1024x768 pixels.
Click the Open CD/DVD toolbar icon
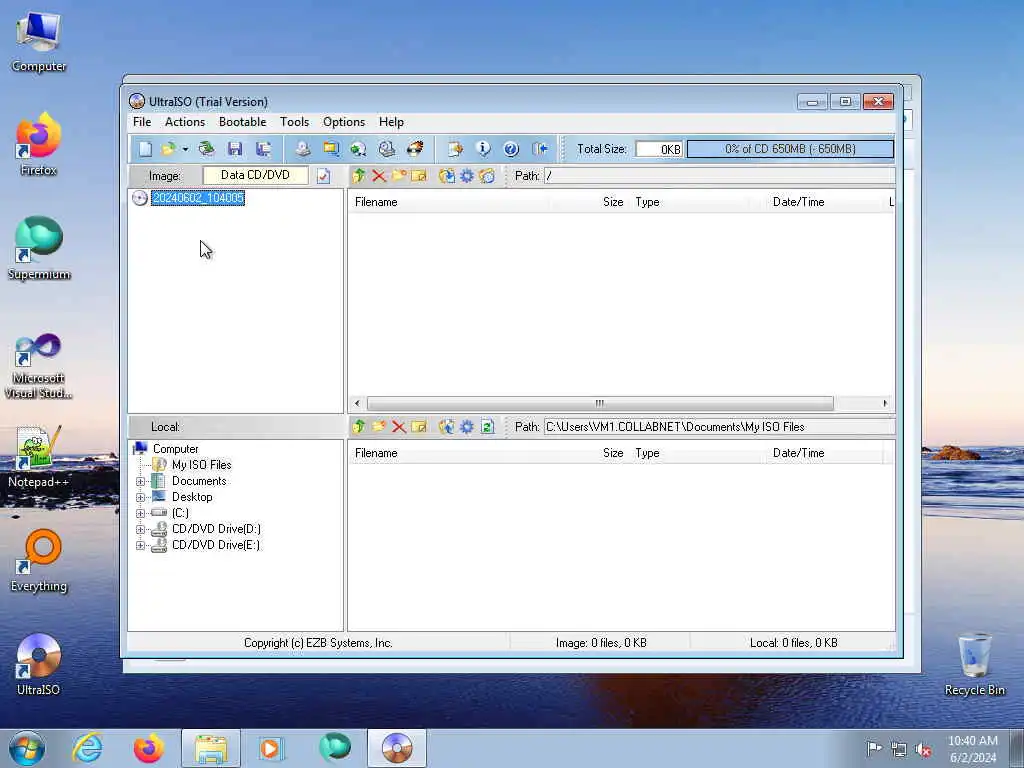(x=206, y=149)
